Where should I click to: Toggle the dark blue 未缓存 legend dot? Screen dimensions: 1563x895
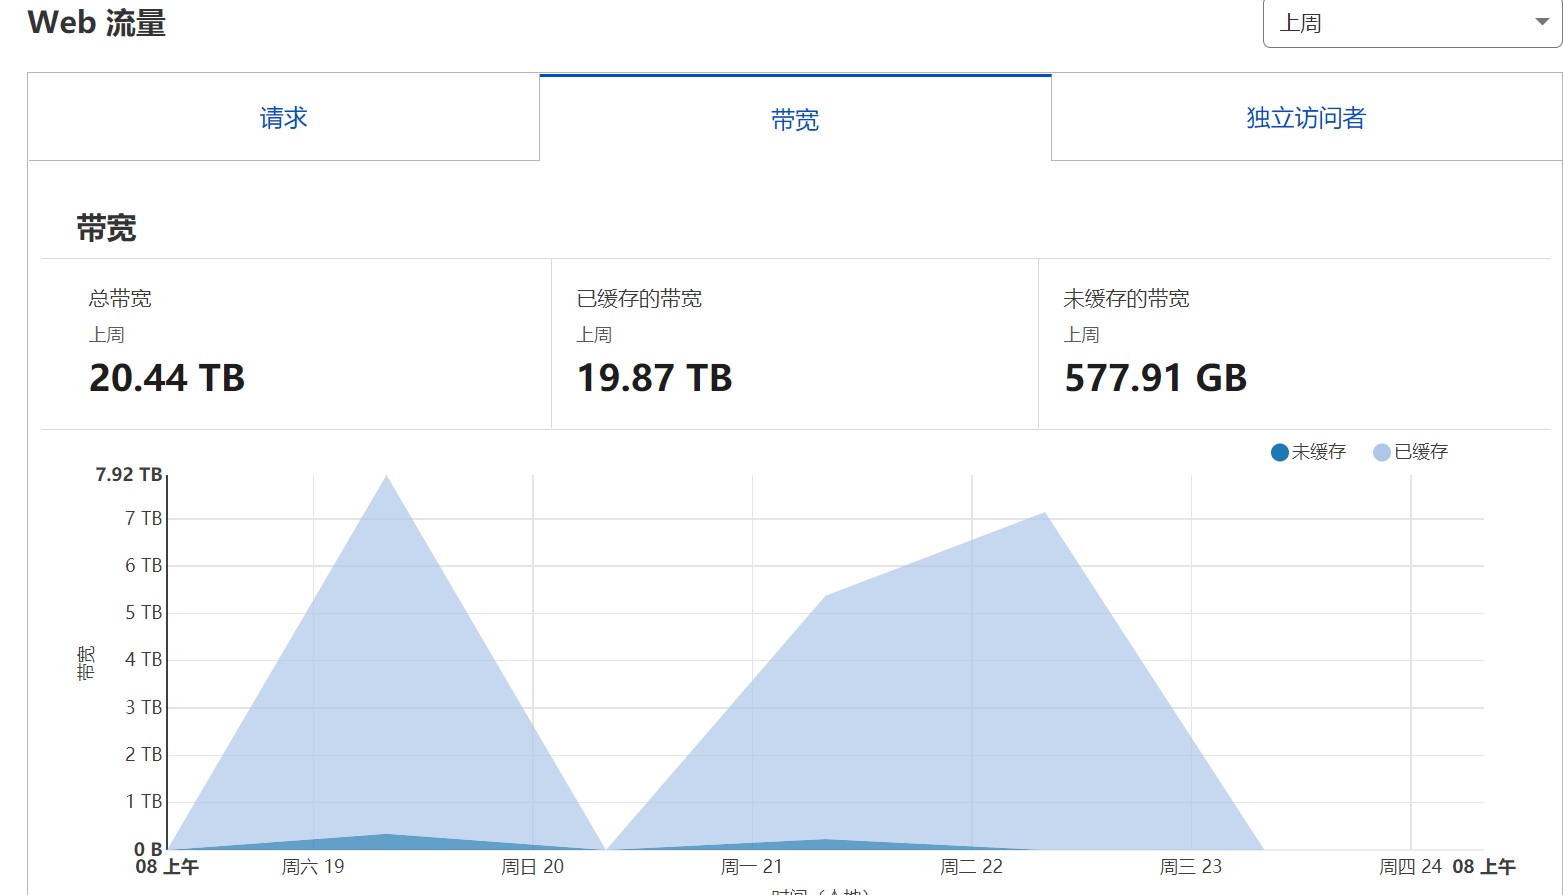(x=1279, y=453)
